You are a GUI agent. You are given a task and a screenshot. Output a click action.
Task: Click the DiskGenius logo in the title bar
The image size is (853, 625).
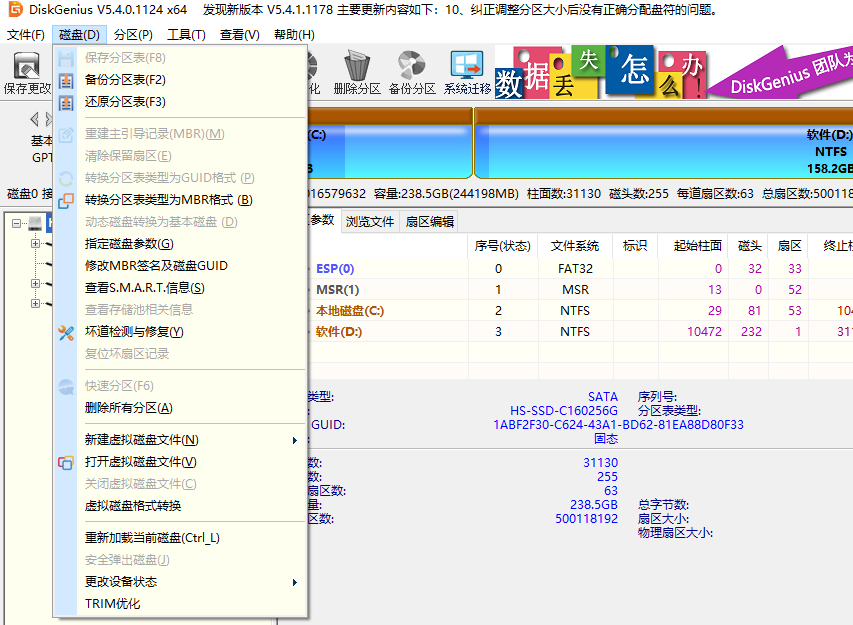[x=16, y=9]
